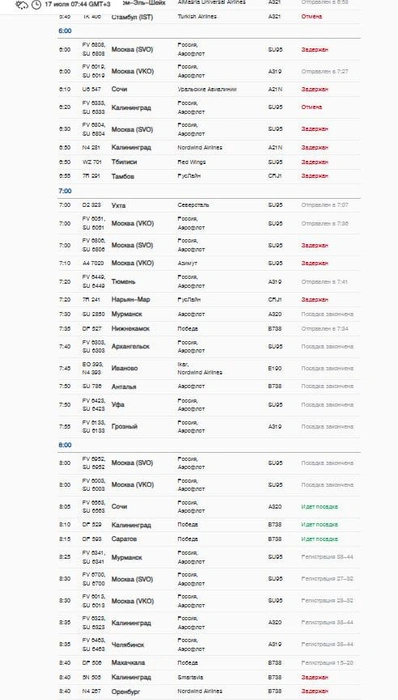The height and width of the screenshot is (700, 398).
Task: Open the DP 527 Нижнекамск Победа flight
Action: [209, 329]
